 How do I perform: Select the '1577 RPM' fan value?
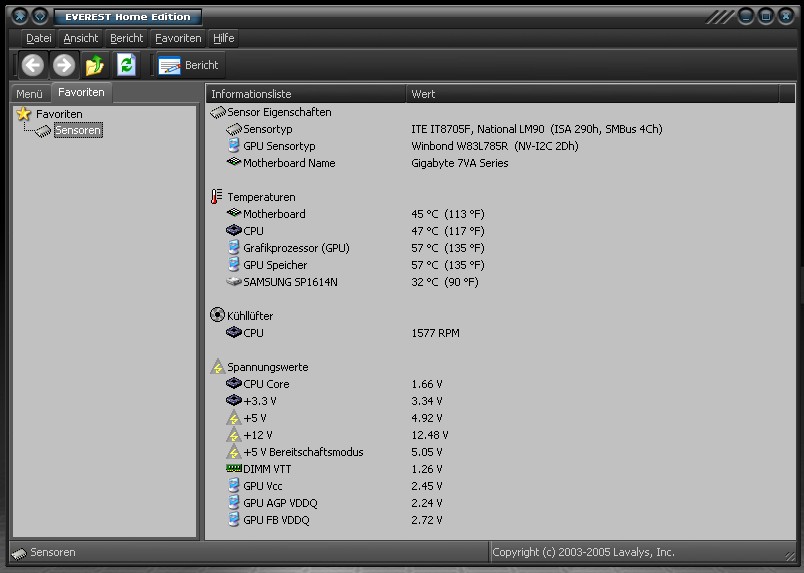(435, 333)
